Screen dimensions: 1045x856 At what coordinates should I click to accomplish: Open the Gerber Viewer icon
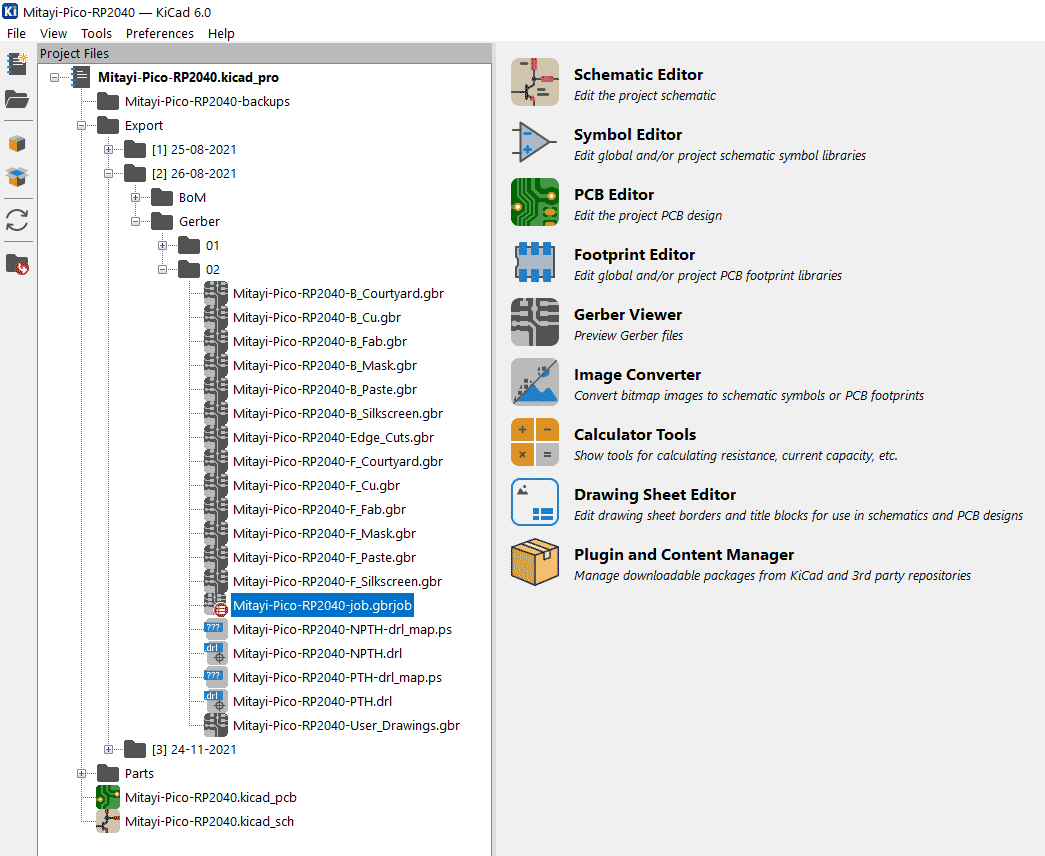[x=534, y=322]
